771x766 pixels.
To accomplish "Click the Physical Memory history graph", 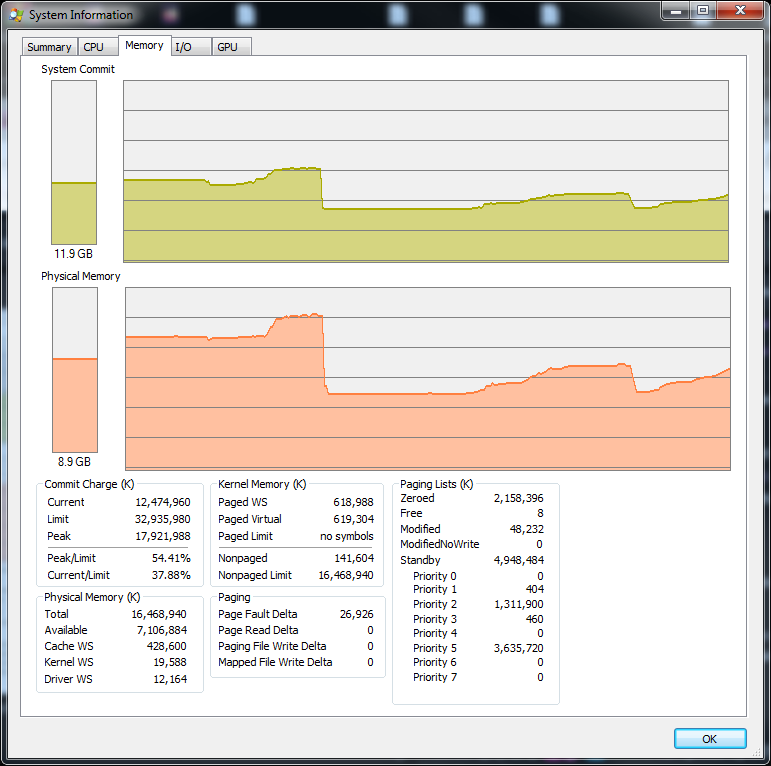I will tap(428, 379).
